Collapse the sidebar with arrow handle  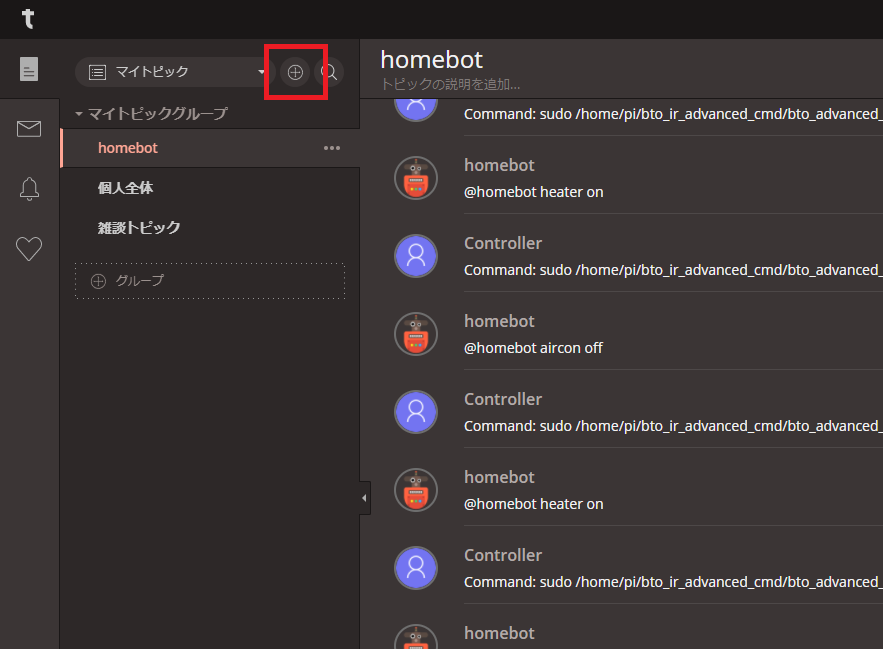pyautogui.click(x=365, y=498)
